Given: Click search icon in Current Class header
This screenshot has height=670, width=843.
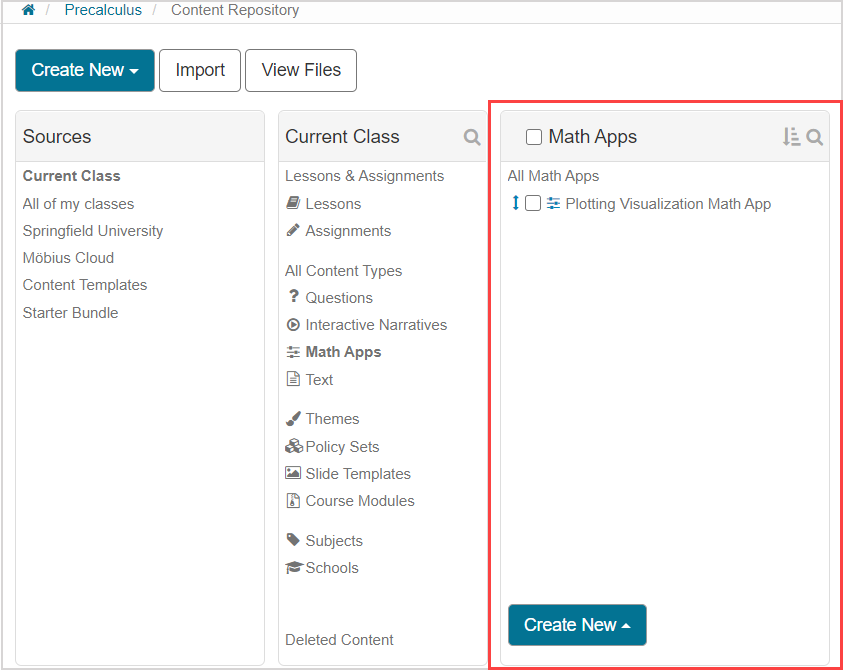Looking at the screenshot, I should 472,137.
